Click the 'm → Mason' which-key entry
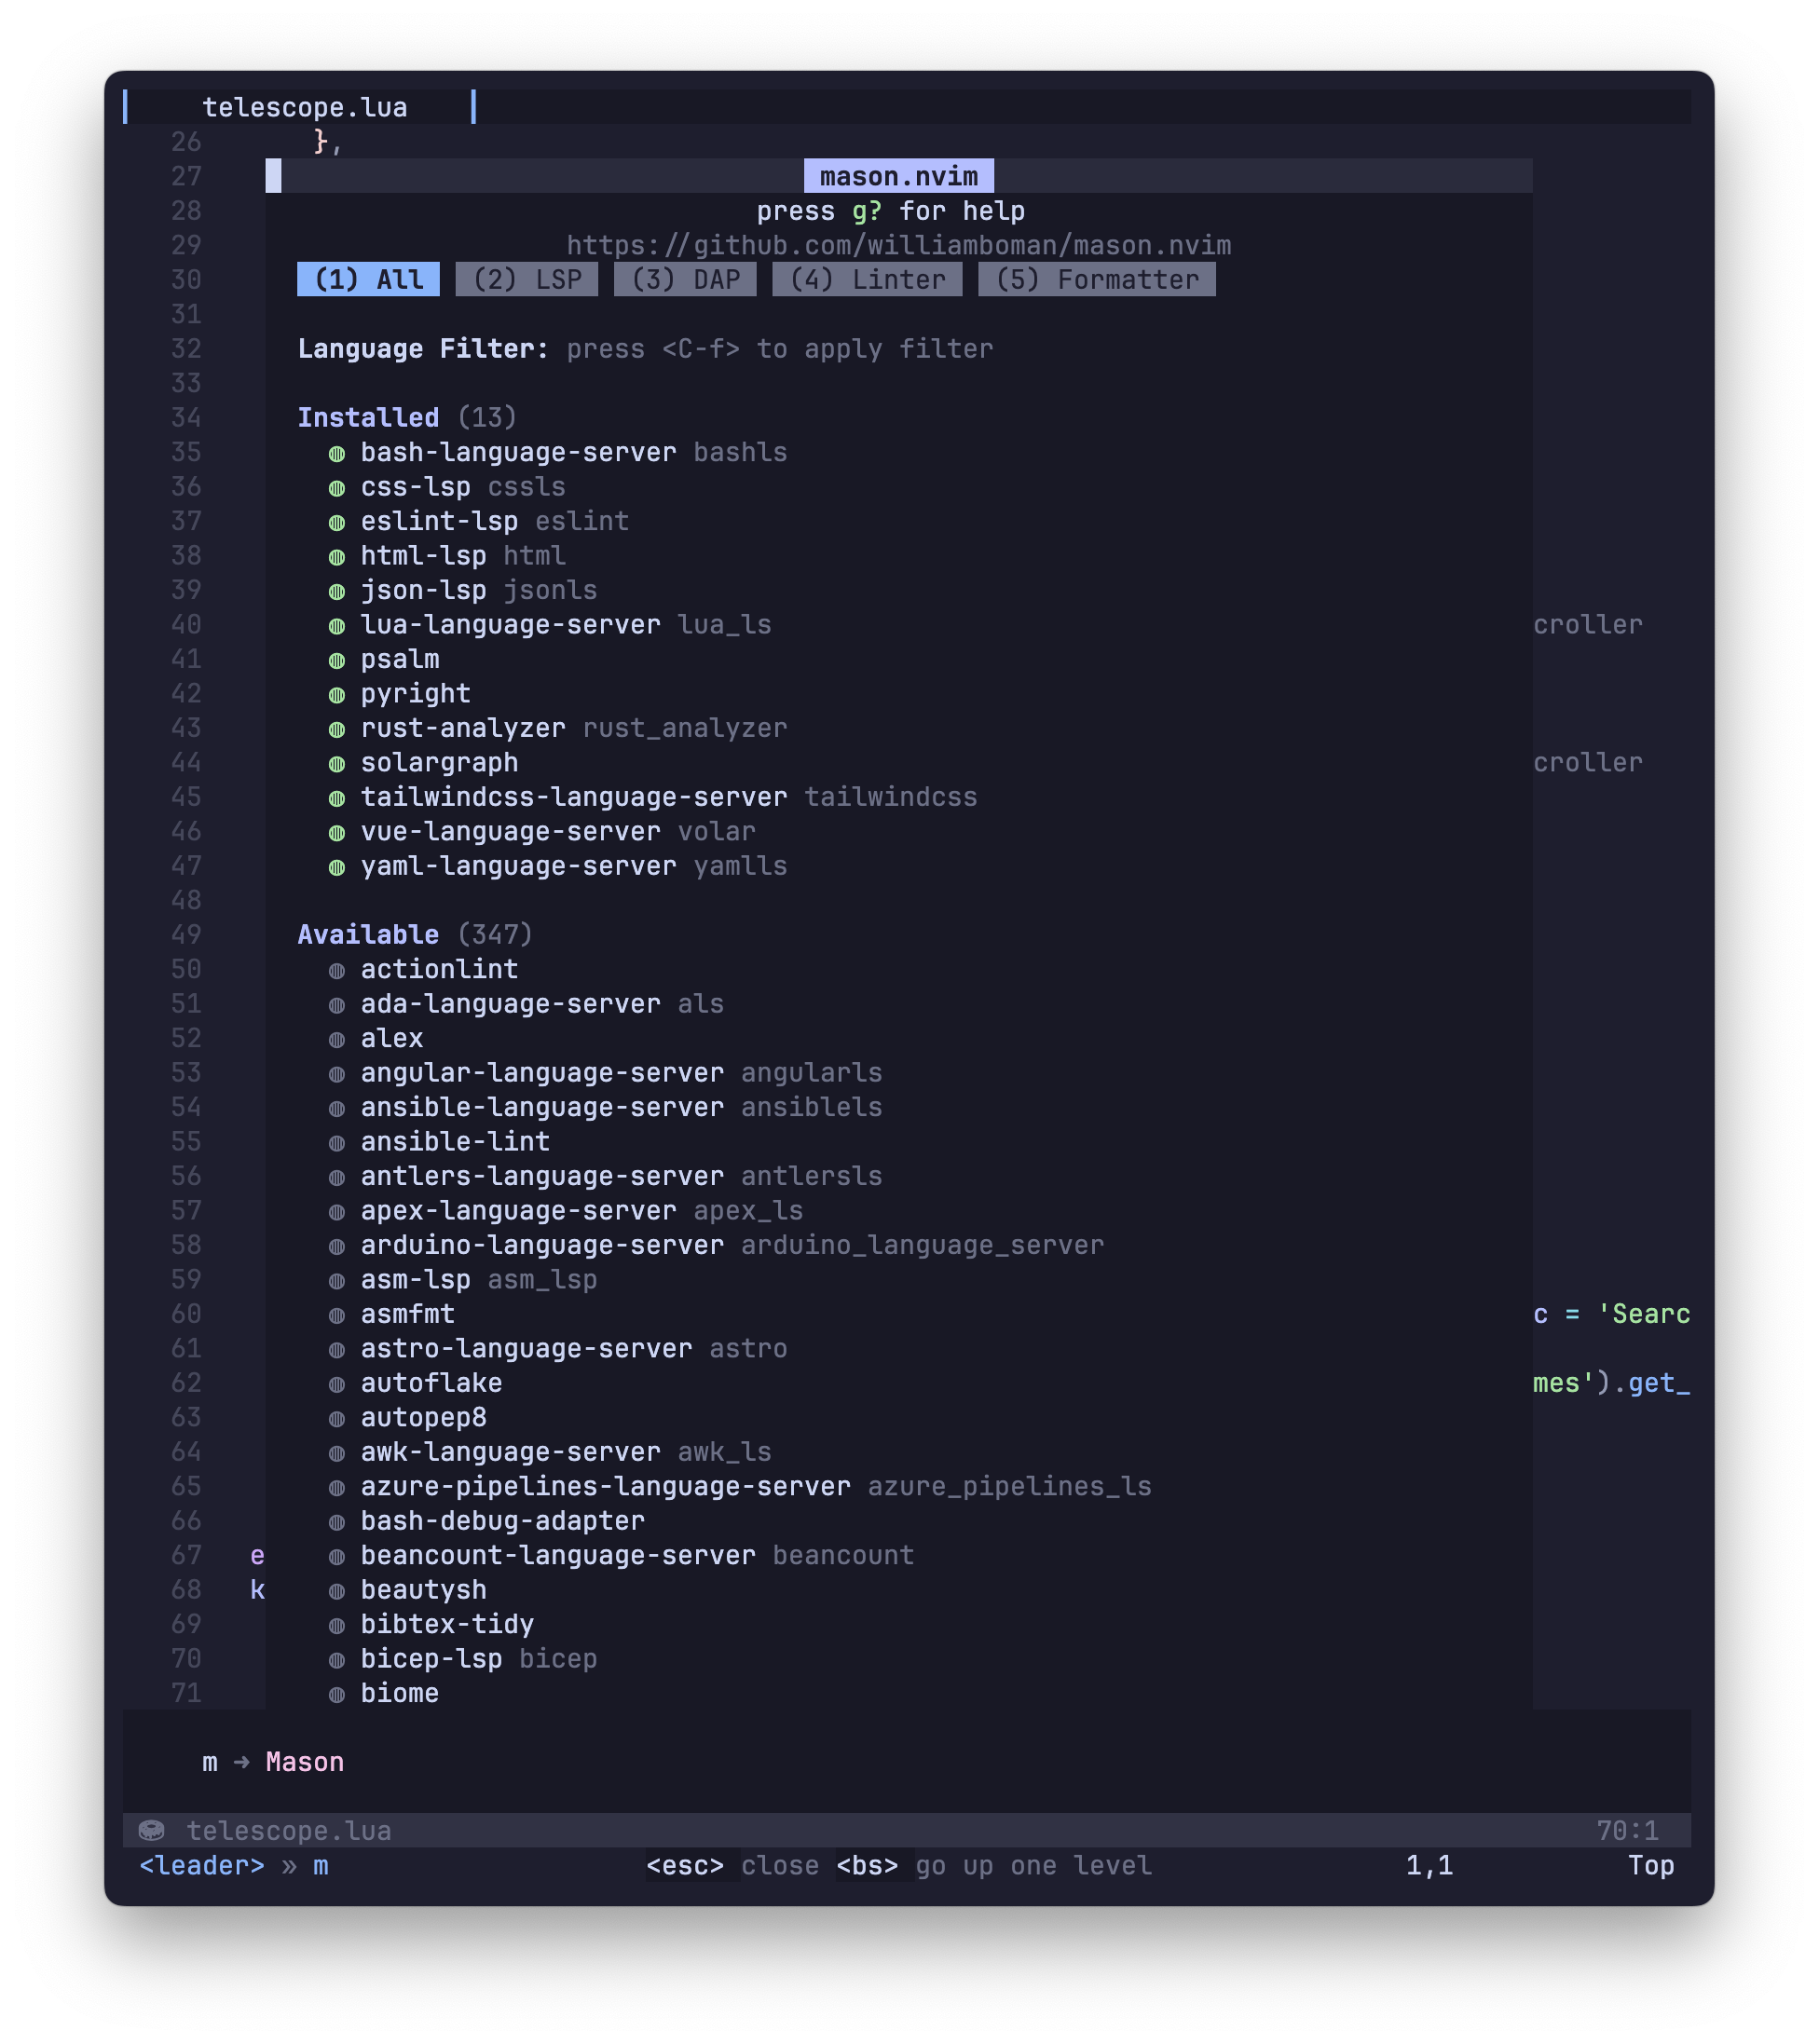Image resolution: width=1819 pixels, height=2044 pixels. 272,1762
